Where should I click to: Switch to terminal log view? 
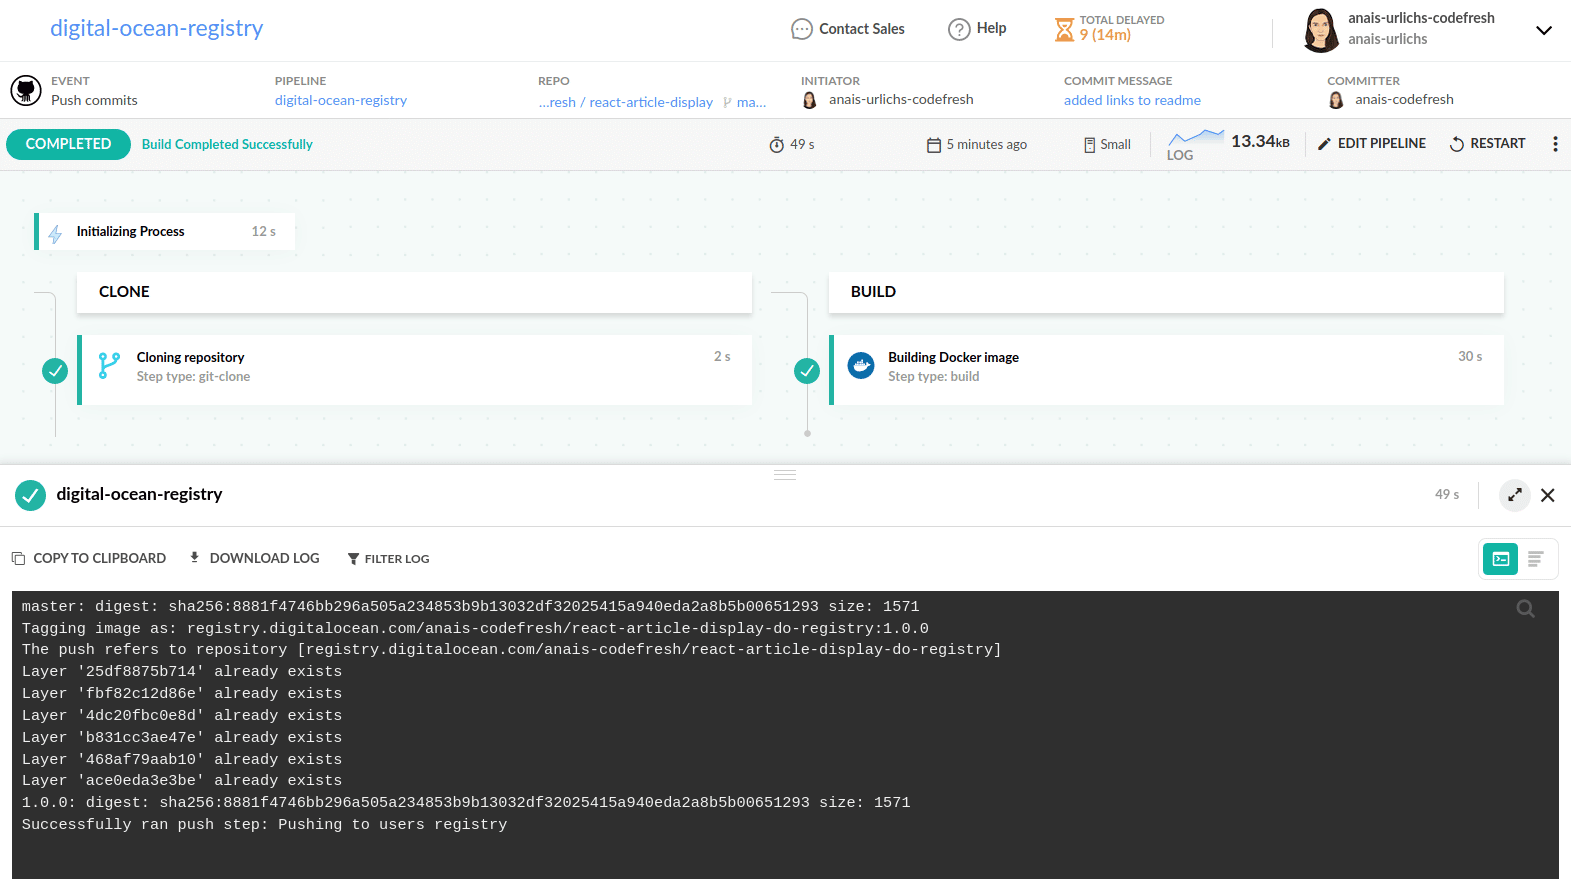1500,559
